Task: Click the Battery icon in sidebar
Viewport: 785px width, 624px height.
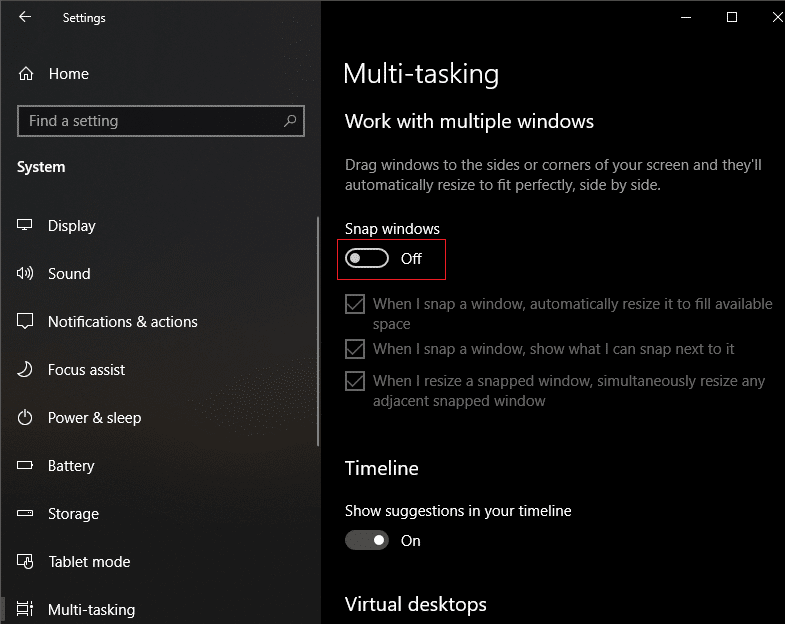Action: [x=26, y=466]
